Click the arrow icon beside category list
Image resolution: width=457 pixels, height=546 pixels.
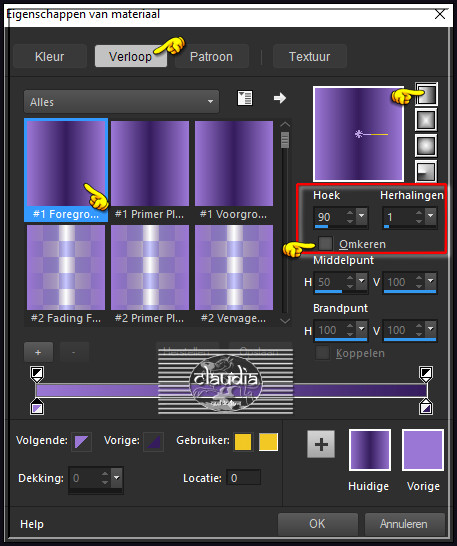click(x=280, y=98)
